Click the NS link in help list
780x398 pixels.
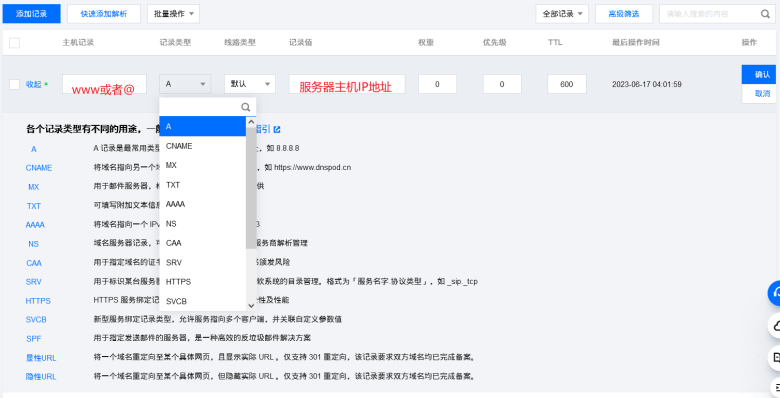pos(33,244)
